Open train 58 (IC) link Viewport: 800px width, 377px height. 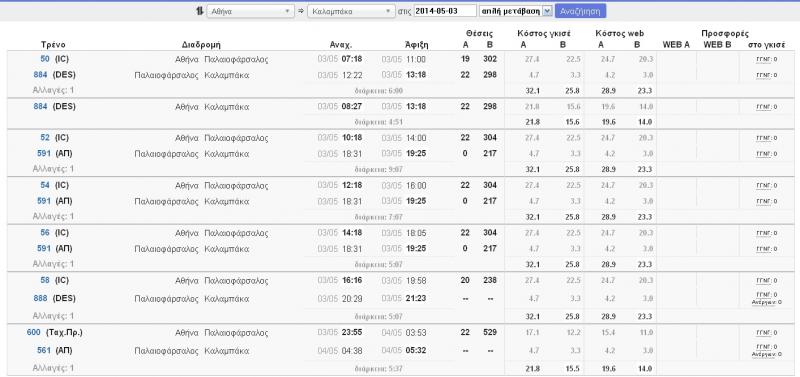pyautogui.click(x=45, y=280)
